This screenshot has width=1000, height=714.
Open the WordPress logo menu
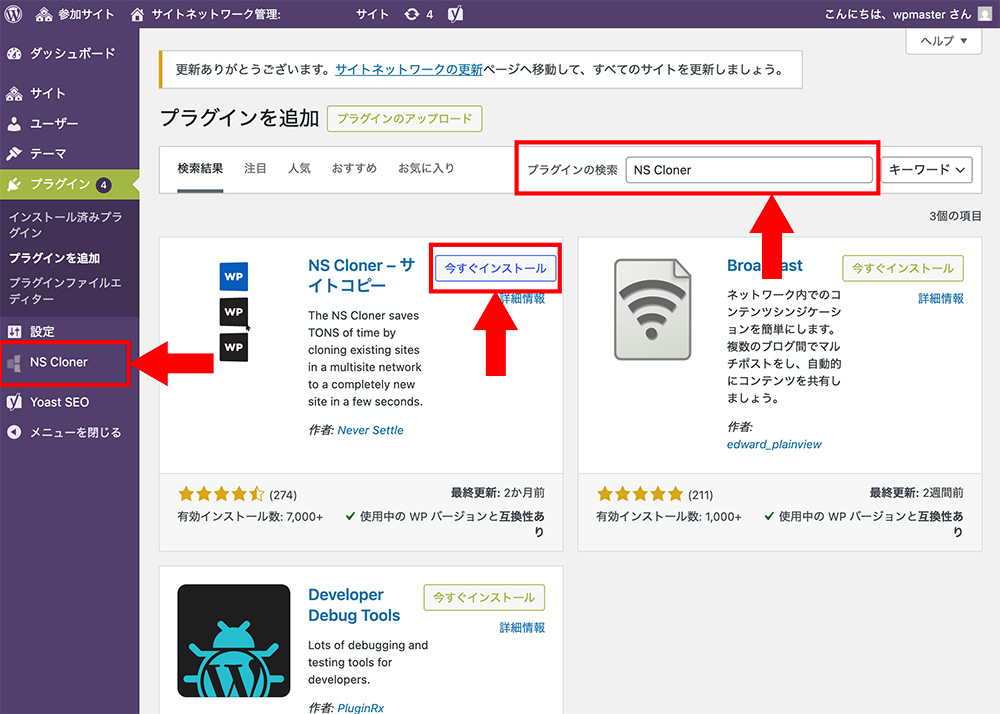pos(13,14)
